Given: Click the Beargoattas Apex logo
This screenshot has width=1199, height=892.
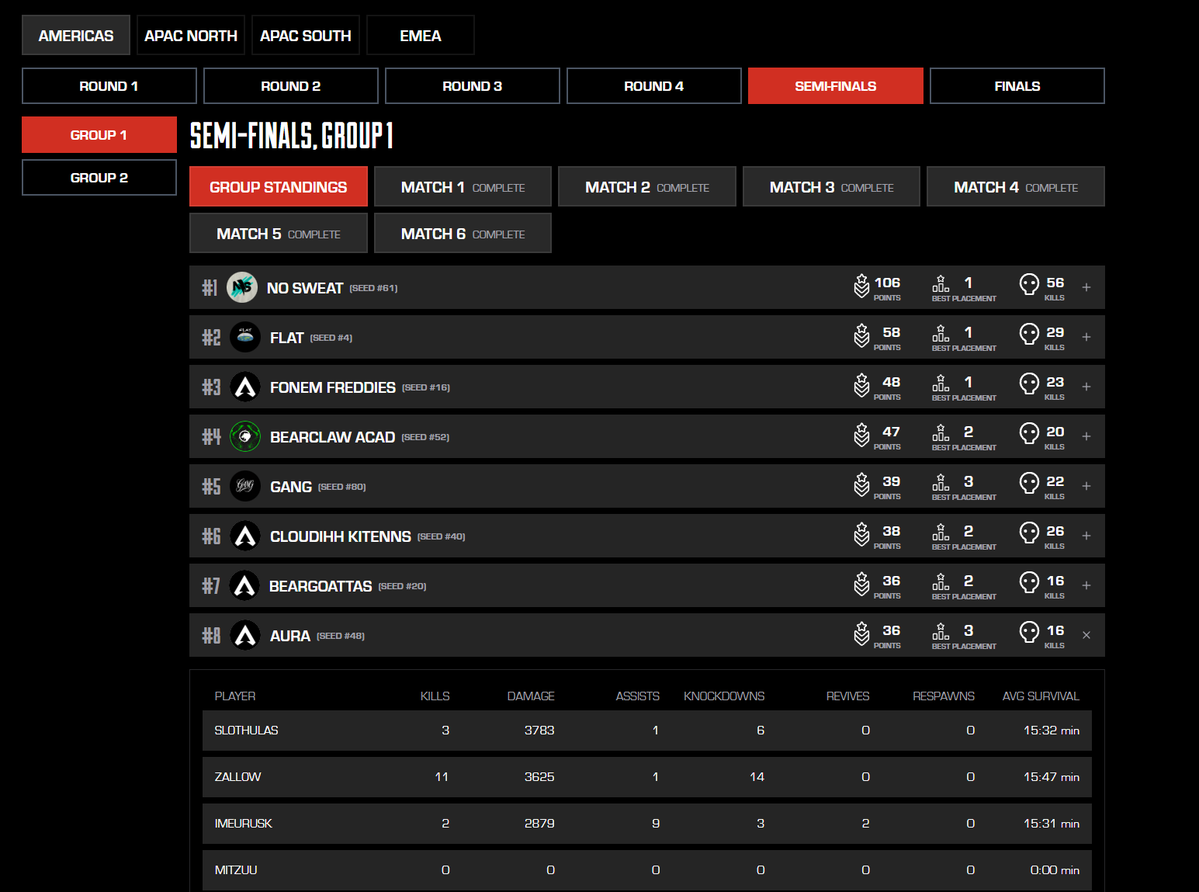Looking at the screenshot, I should [x=245, y=585].
